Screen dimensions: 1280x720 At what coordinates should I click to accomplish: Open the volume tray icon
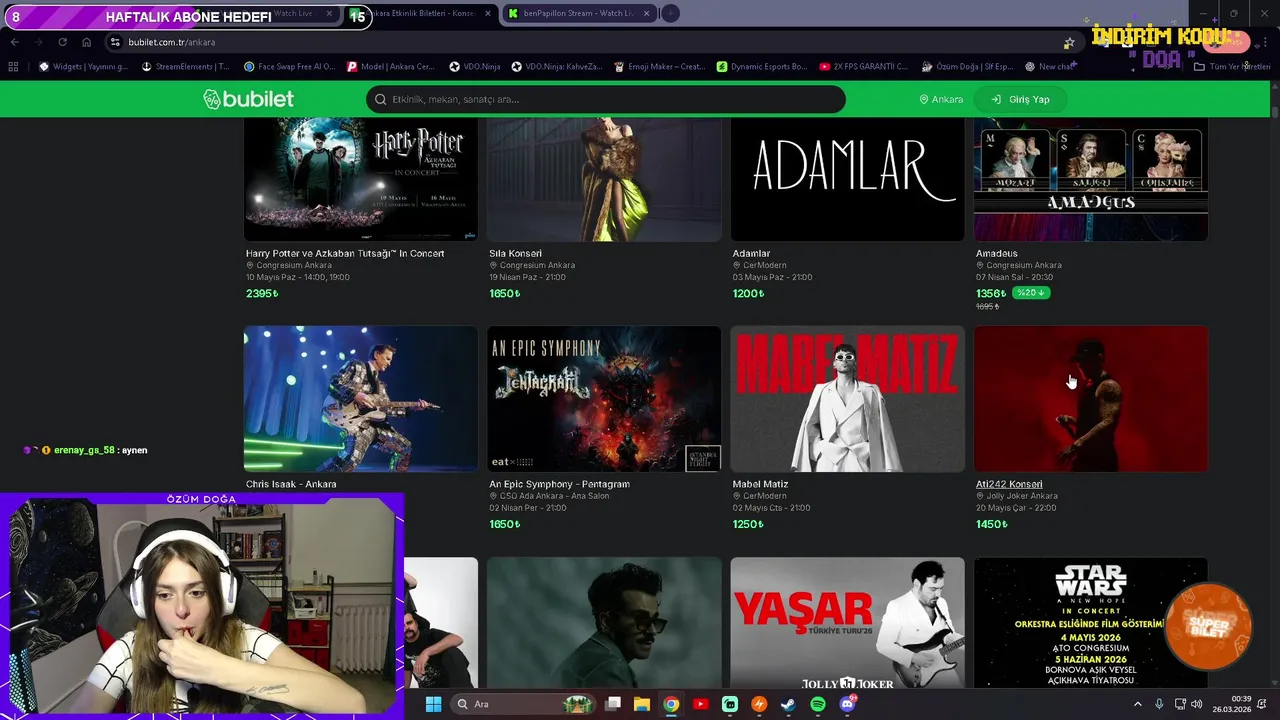[1199, 704]
